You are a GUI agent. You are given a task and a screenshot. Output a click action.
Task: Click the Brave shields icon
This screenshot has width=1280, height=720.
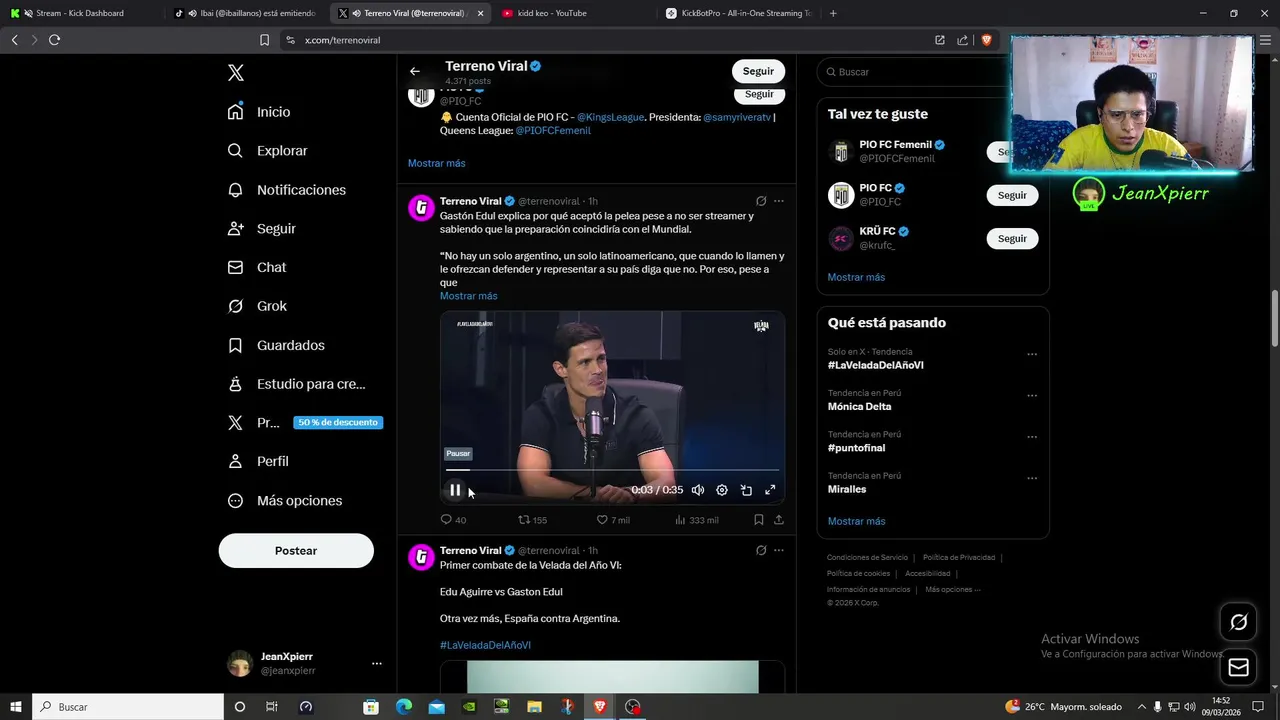point(986,40)
